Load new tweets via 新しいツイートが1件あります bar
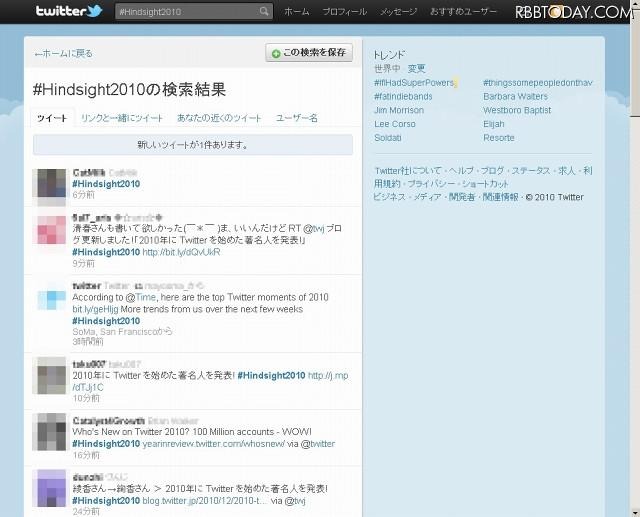This screenshot has width=640, height=517. pyautogui.click(x=193, y=145)
